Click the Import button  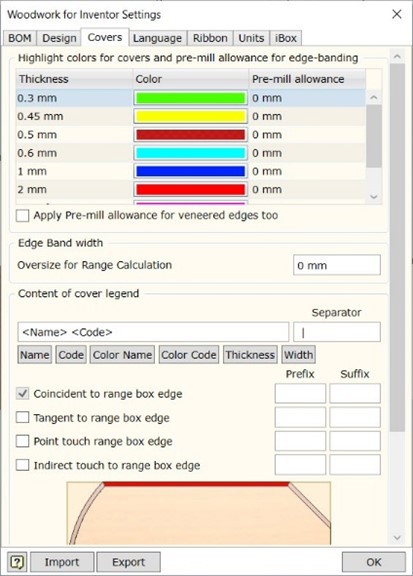pos(62,562)
